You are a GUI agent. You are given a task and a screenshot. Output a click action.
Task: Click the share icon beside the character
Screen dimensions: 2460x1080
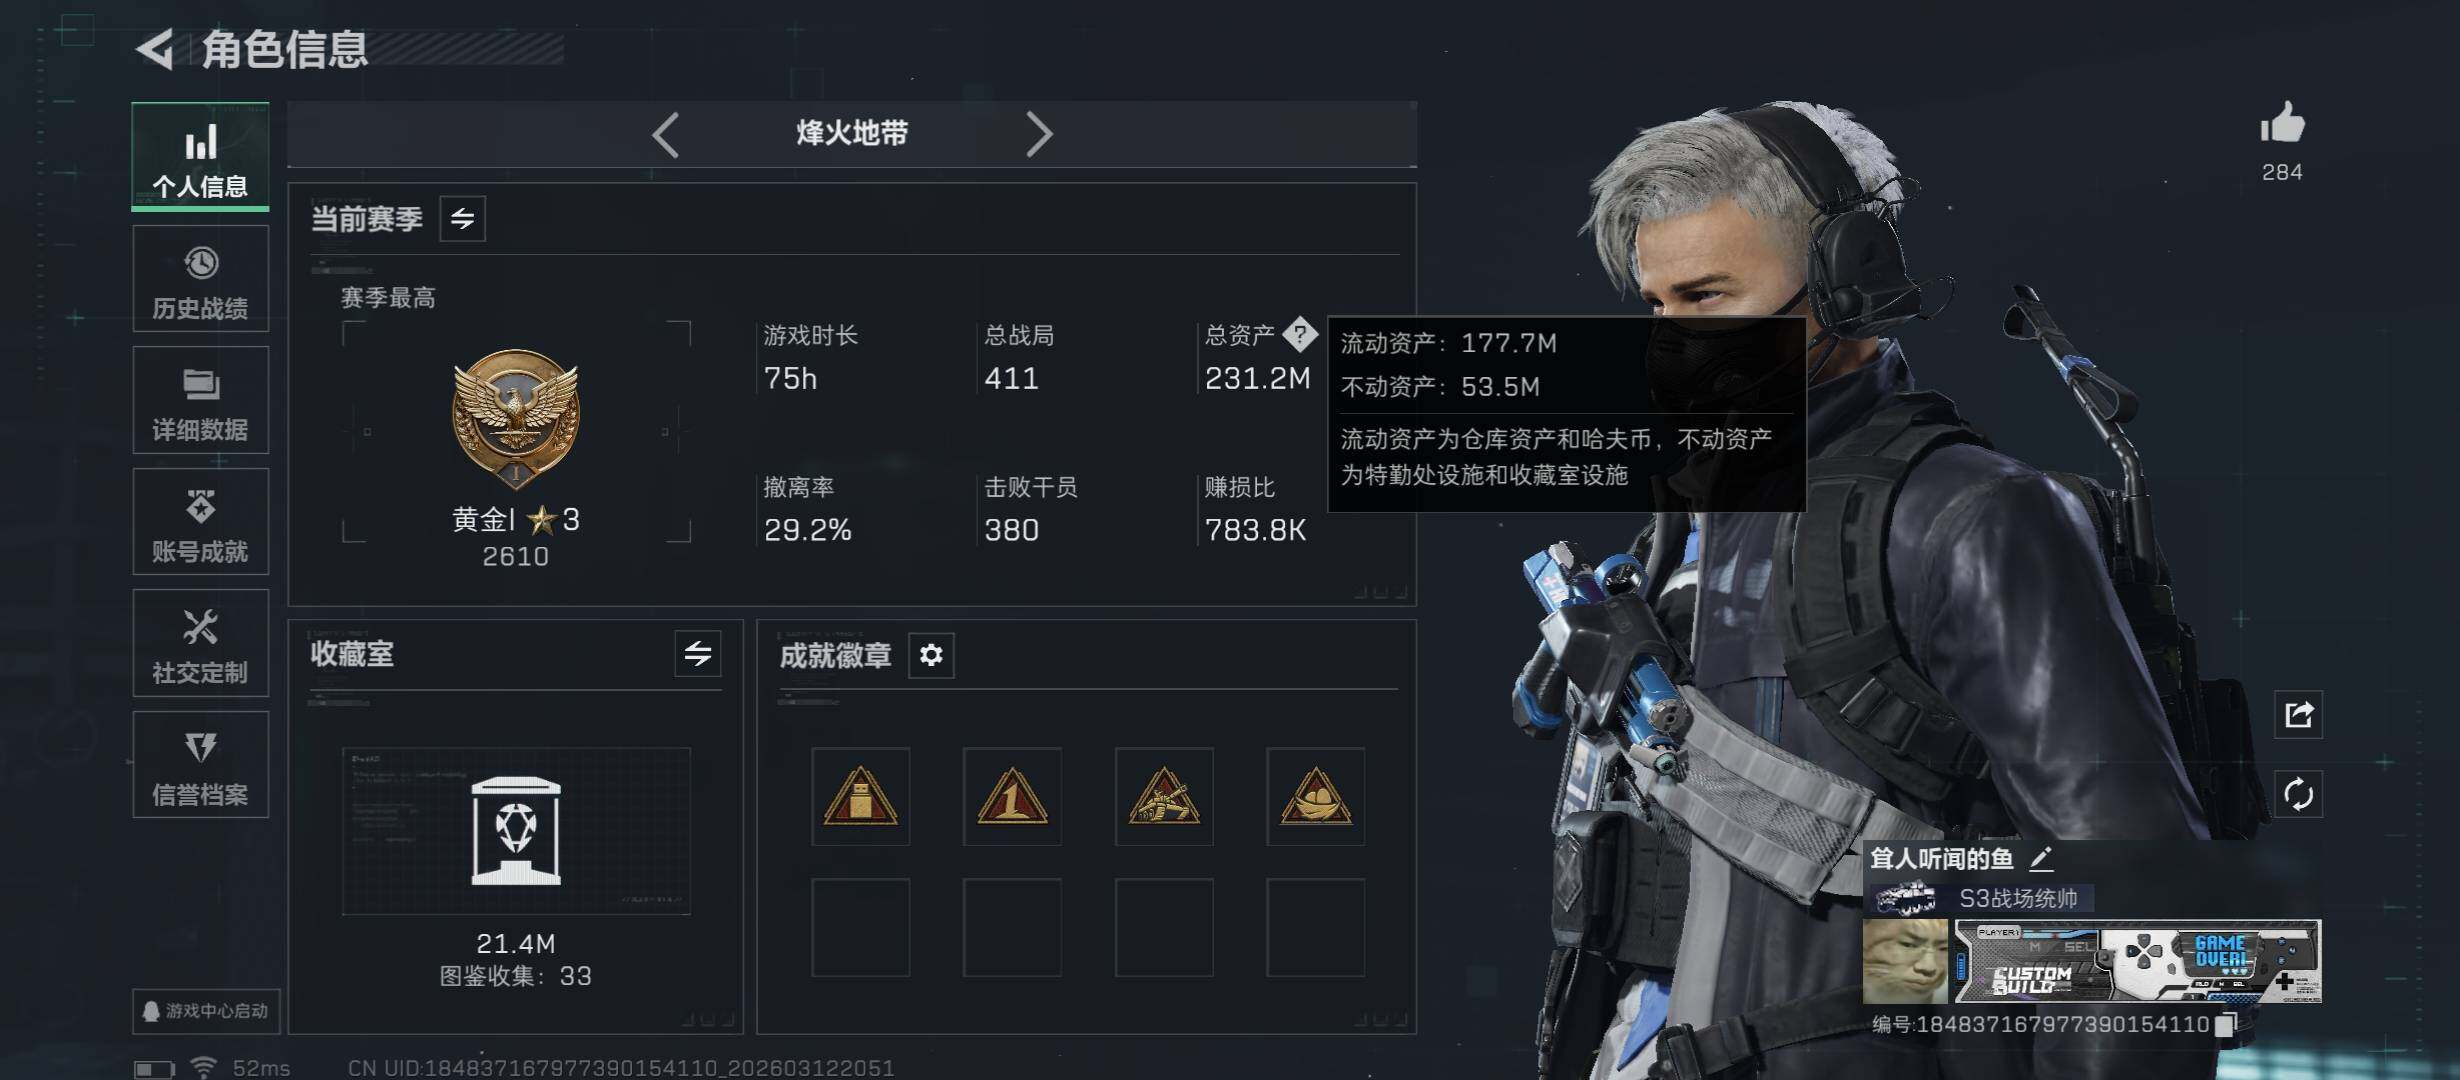pyautogui.click(x=2298, y=715)
